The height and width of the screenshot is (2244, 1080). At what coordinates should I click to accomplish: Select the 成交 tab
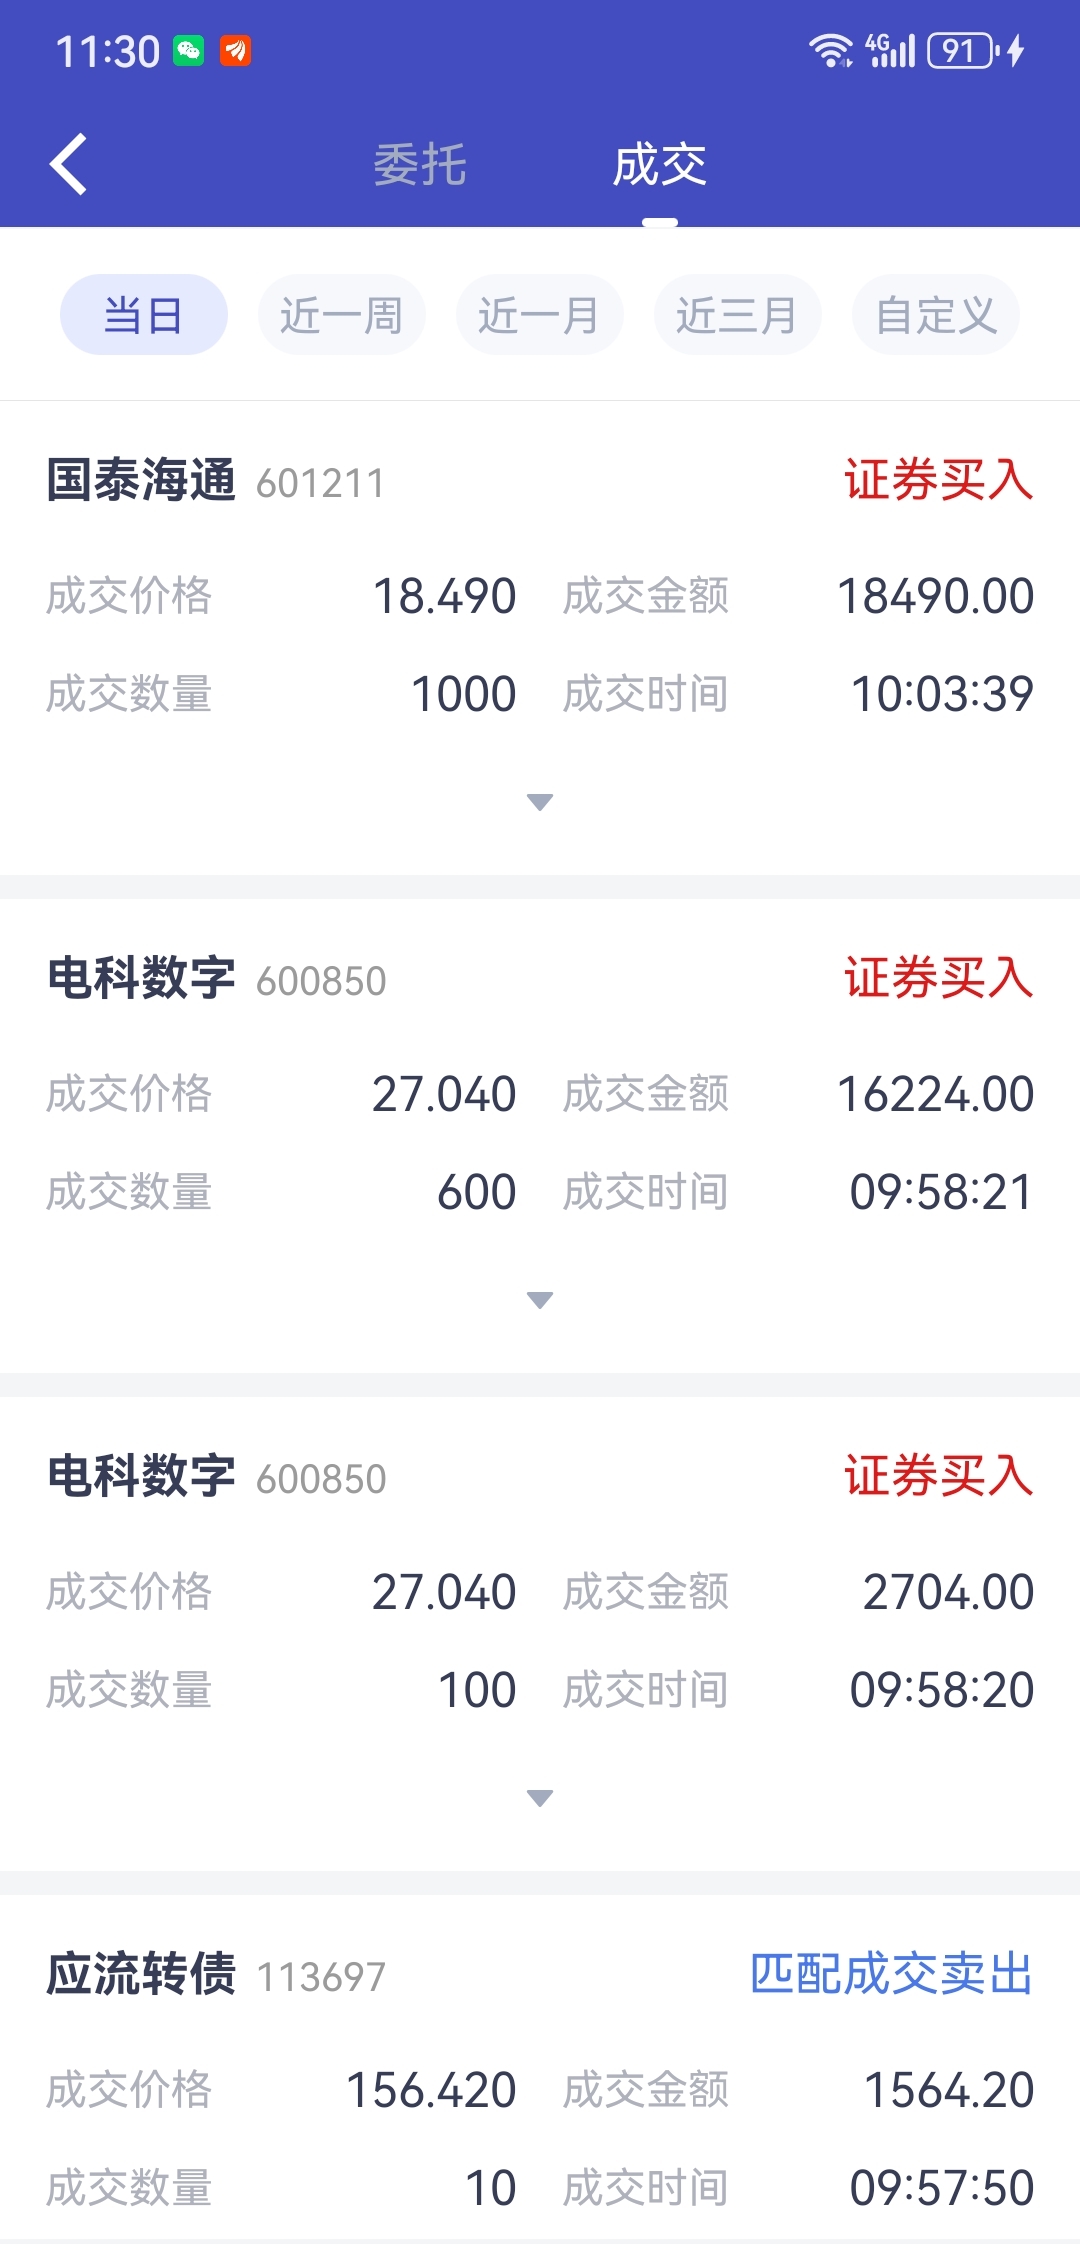(x=660, y=165)
